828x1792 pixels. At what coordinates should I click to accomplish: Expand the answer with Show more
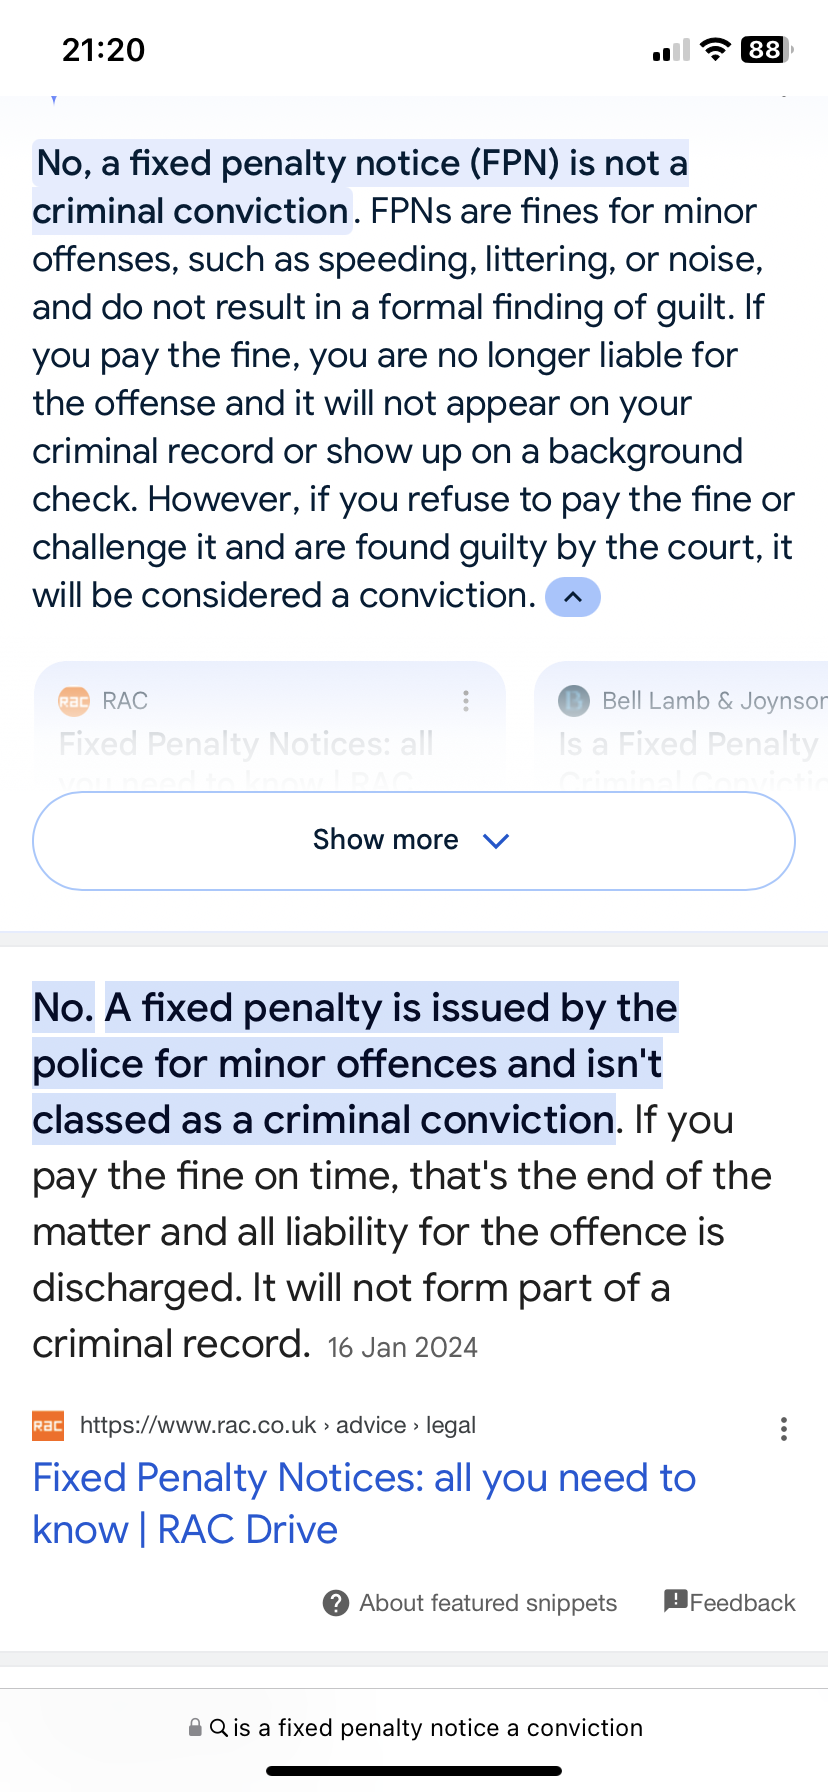[x=414, y=841]
